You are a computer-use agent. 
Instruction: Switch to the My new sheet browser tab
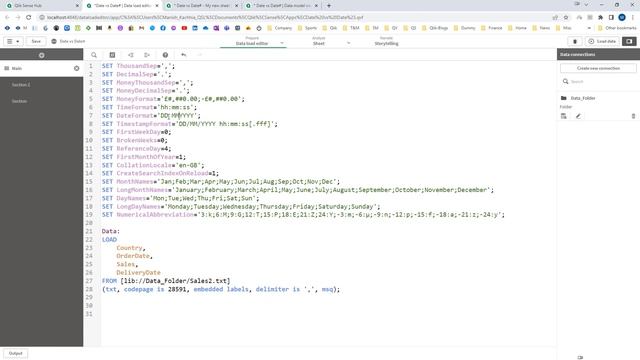point(202,6)
